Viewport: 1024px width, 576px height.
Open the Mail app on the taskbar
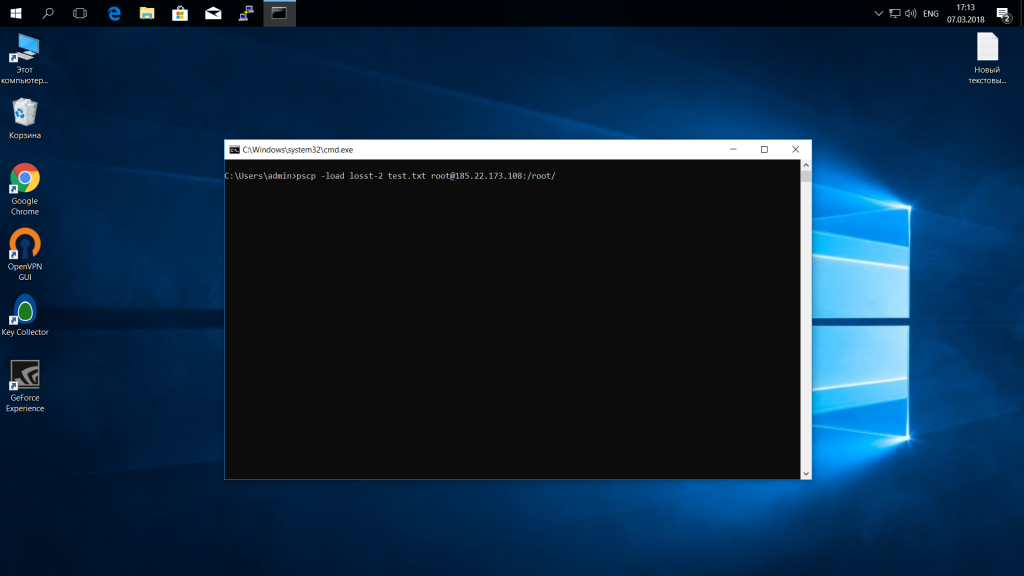[x=213, y=13]
